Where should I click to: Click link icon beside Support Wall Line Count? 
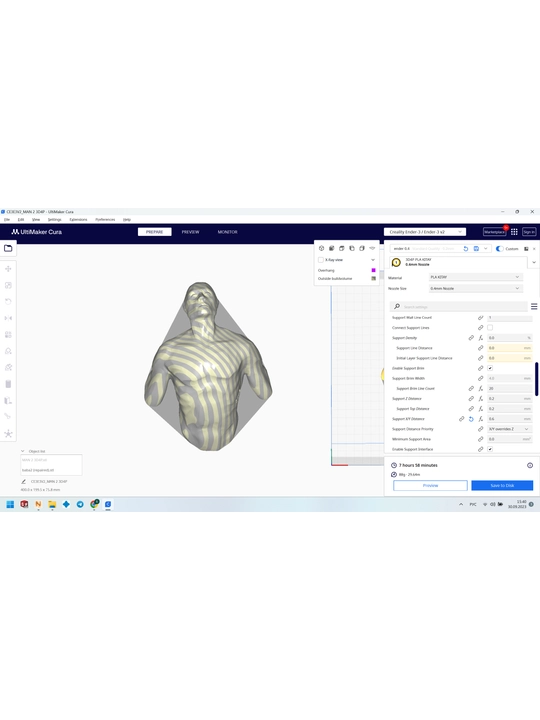click(480, 318)
